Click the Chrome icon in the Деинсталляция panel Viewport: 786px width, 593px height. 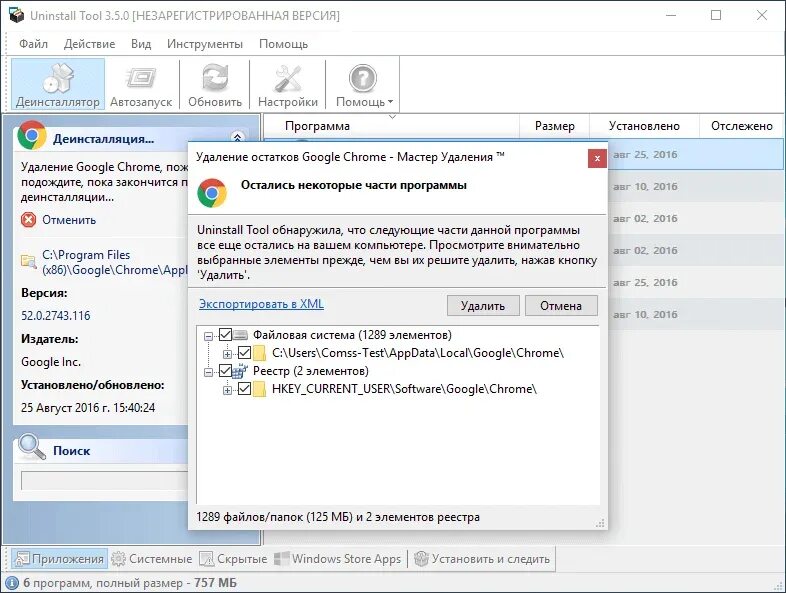pyautogui.click(x=32, y=135)
